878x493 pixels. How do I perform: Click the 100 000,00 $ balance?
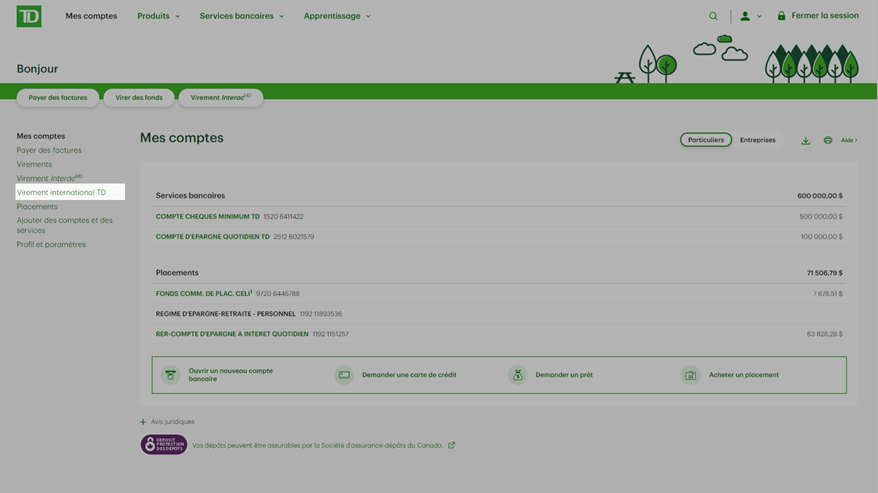tap(821, 236)
